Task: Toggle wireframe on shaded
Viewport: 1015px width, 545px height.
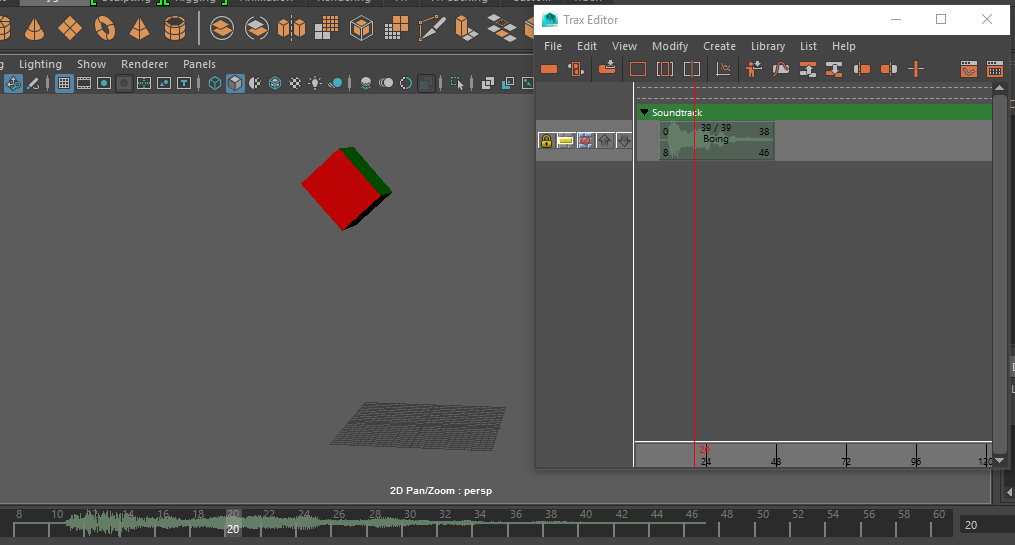Action: (x=275, y=83)
